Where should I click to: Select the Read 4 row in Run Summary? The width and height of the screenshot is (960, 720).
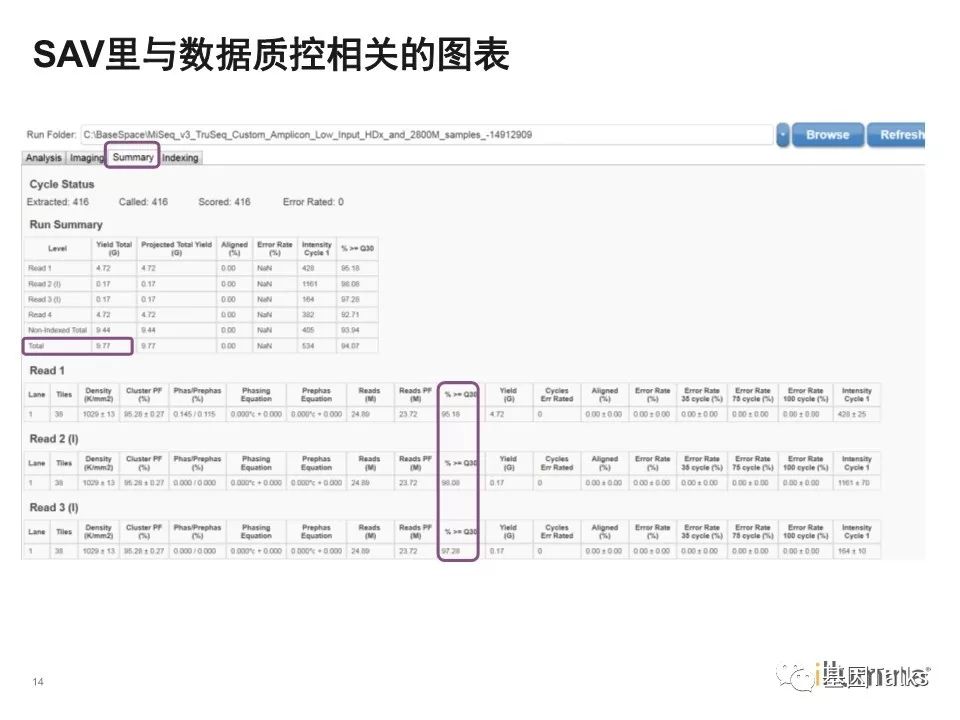pos(40,313)
